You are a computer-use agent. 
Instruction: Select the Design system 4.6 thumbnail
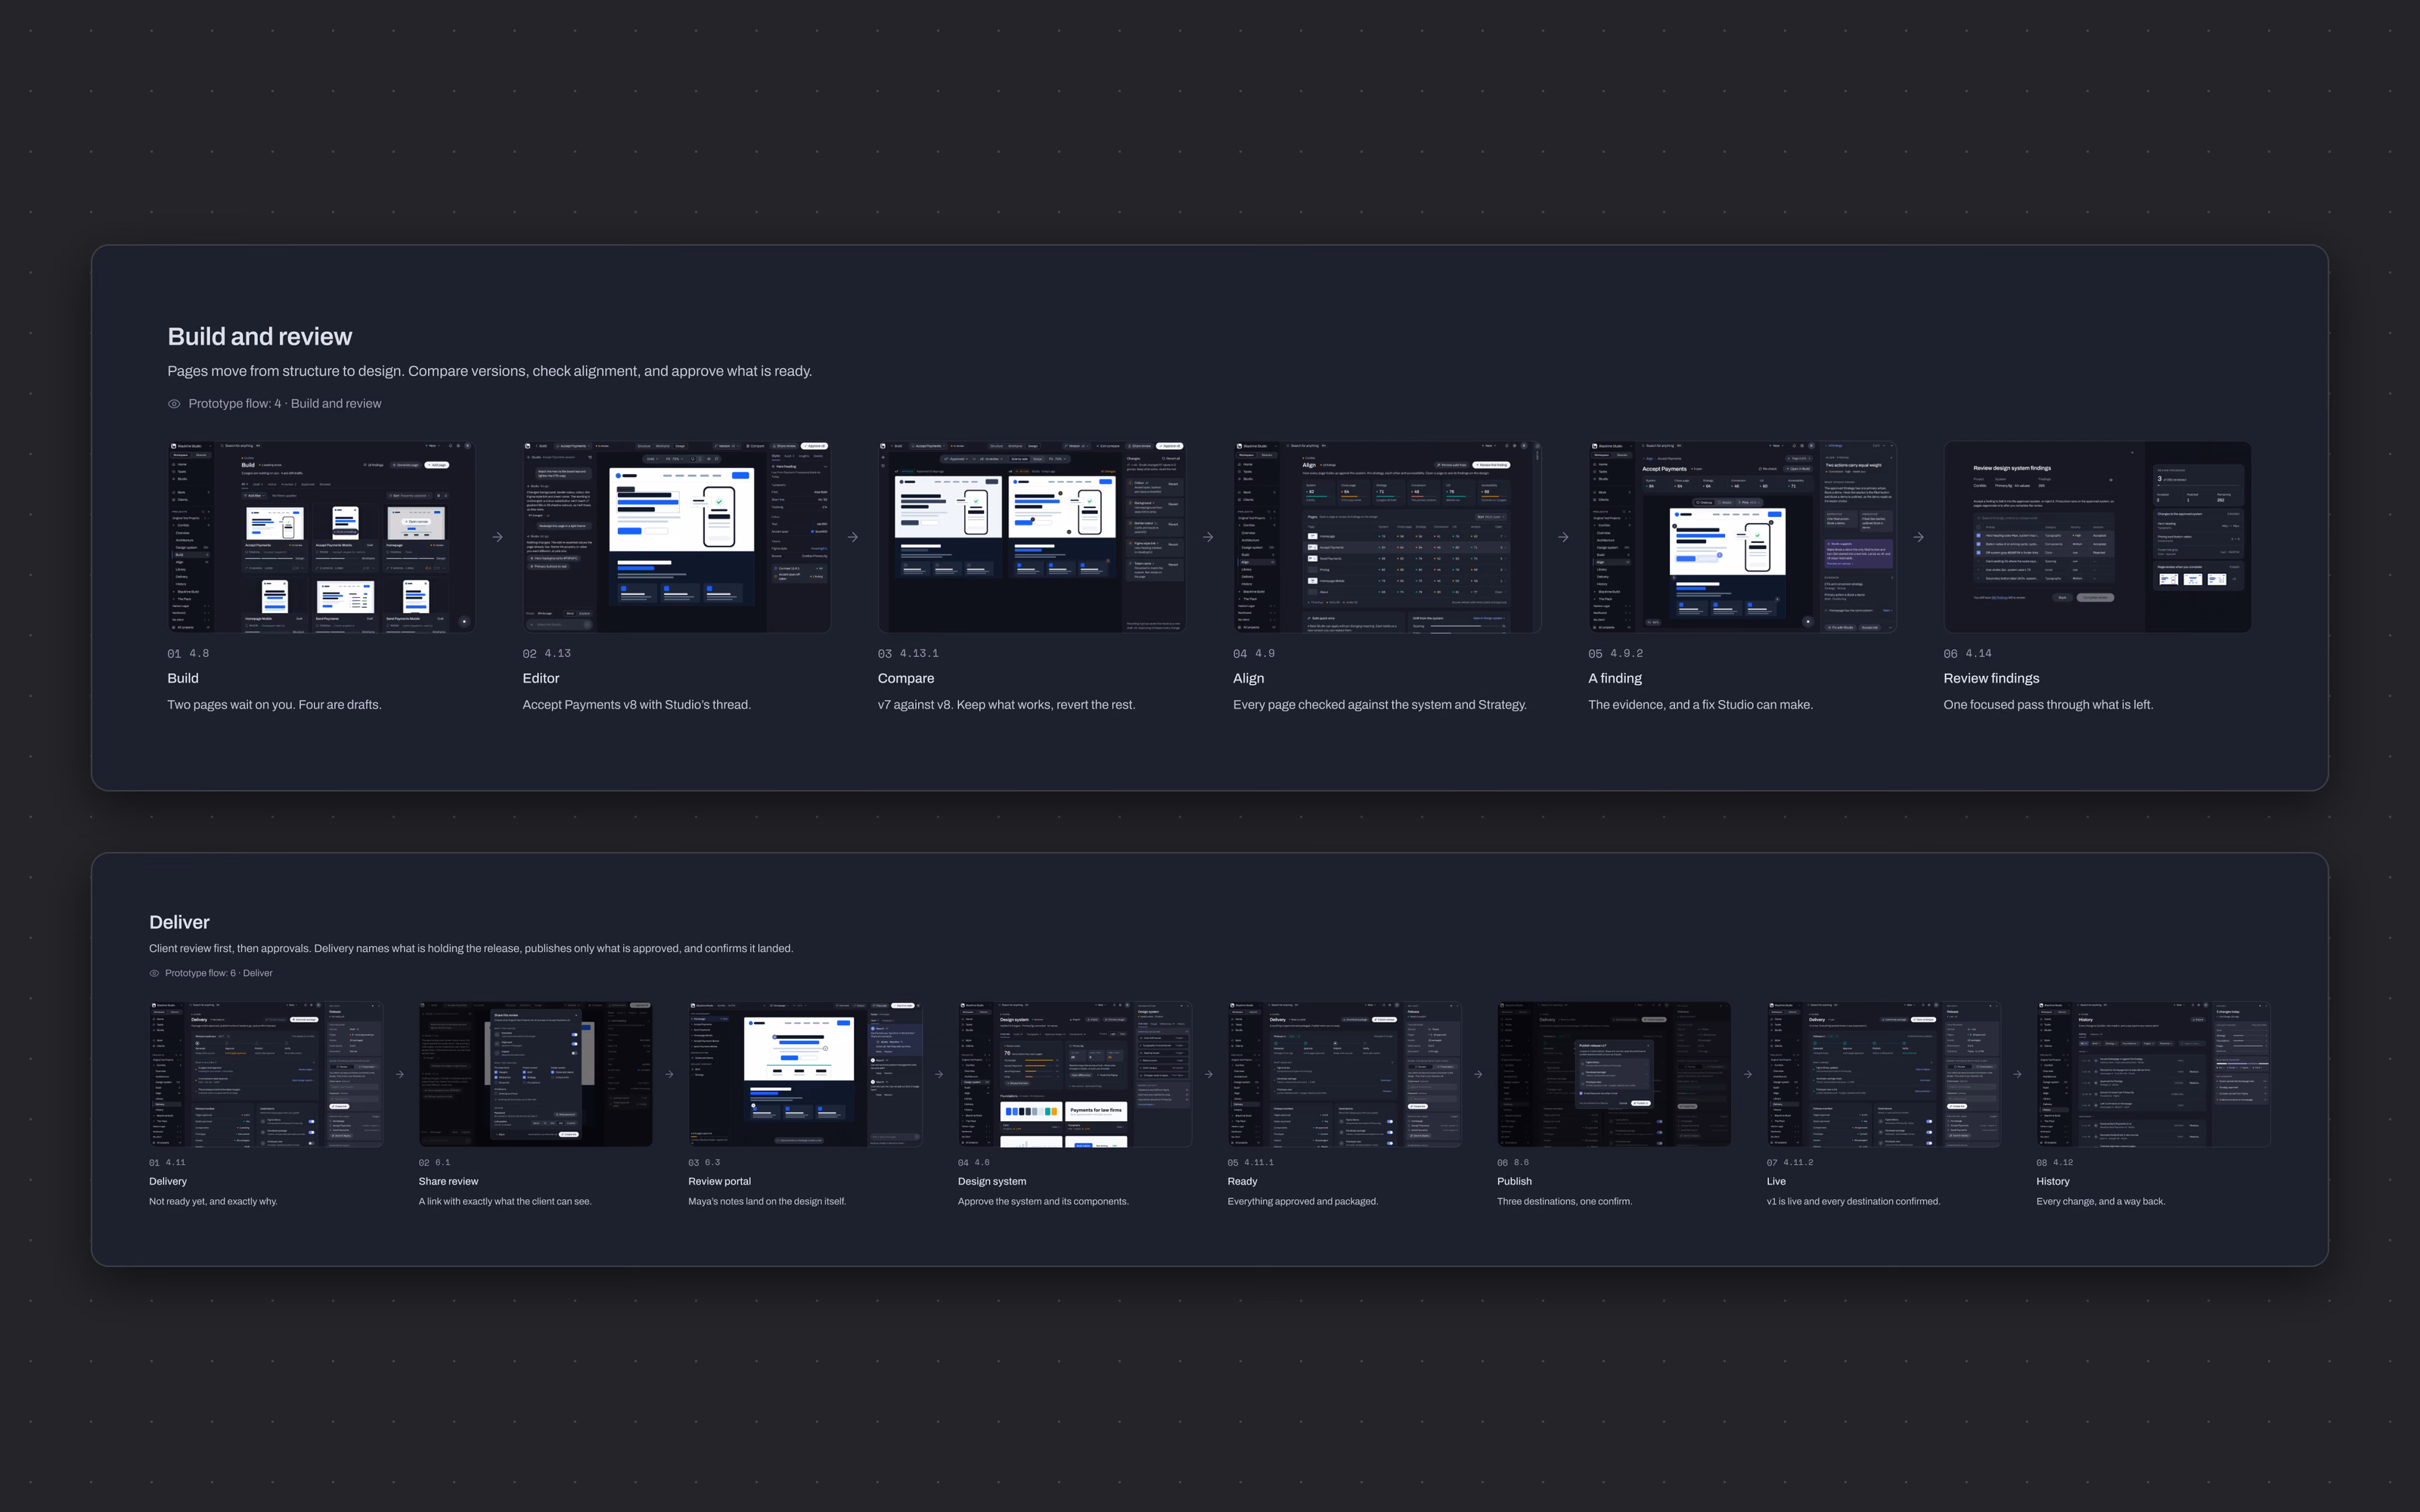click(1075, 1074)
